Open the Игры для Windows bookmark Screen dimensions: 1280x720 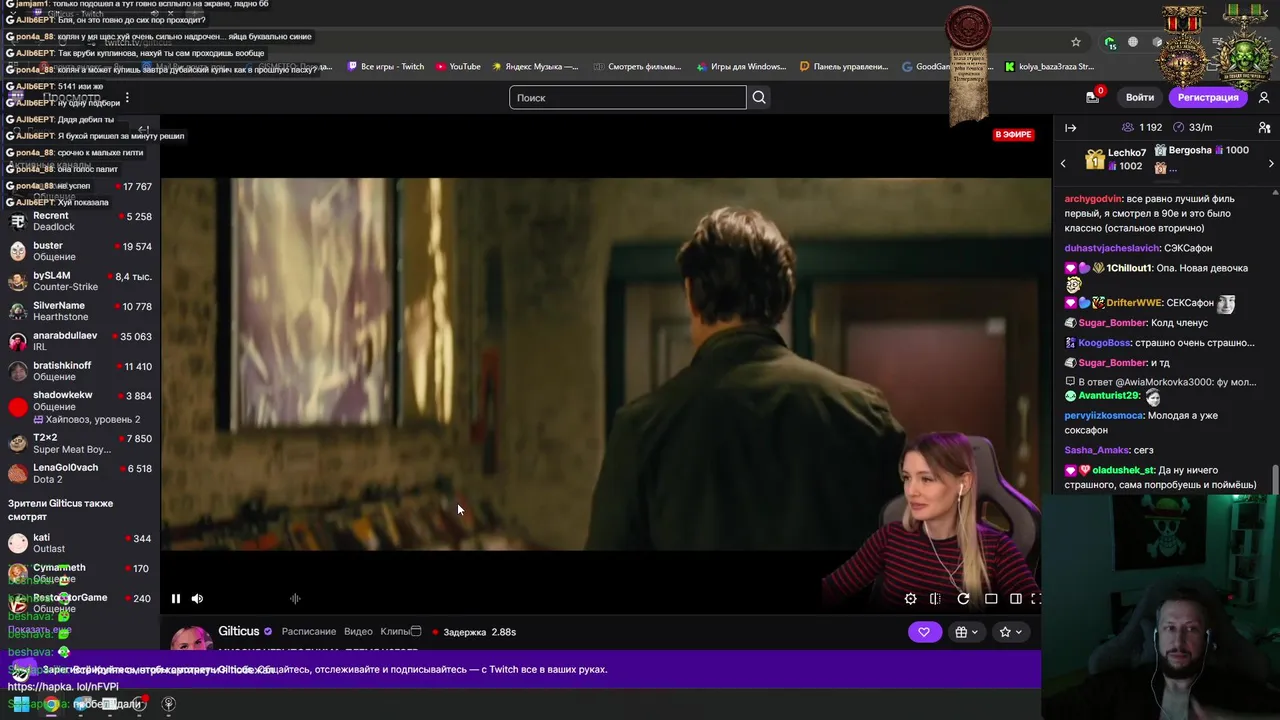[x=740, y=67]
